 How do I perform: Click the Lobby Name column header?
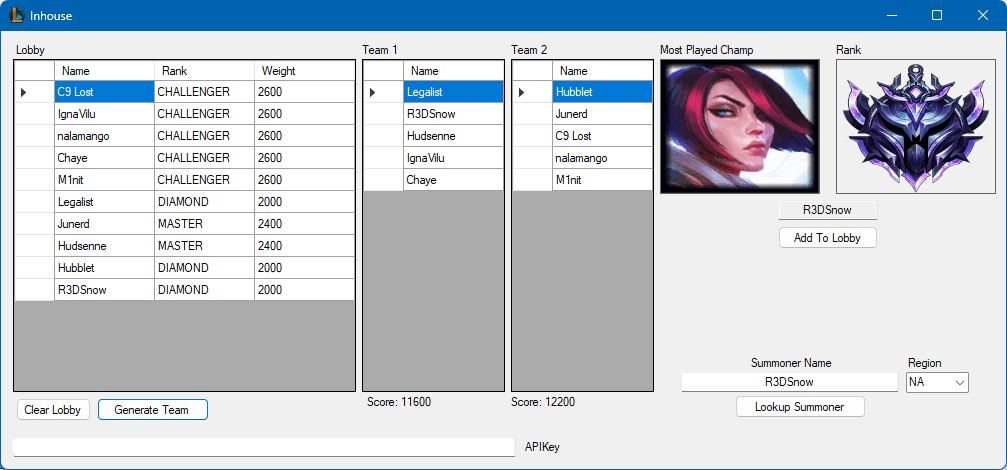coord(104,71)
